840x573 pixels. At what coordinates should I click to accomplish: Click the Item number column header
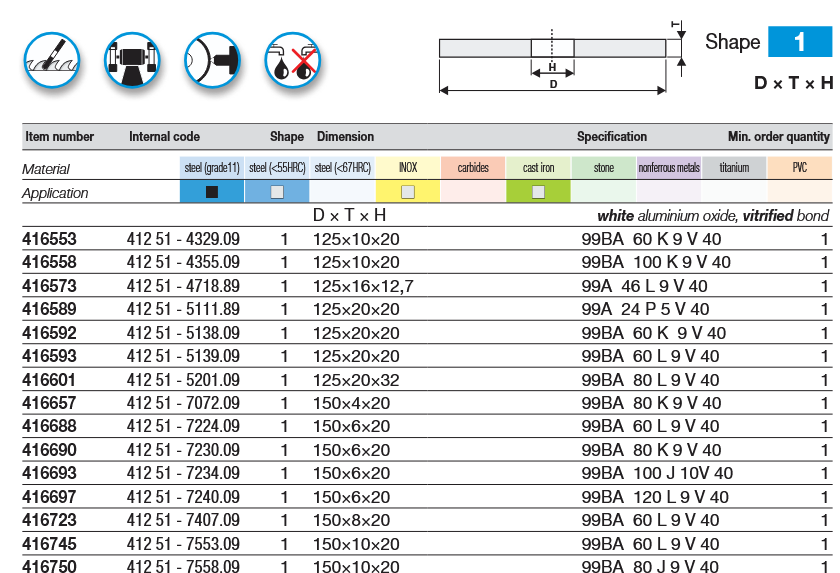click(60, 137)
